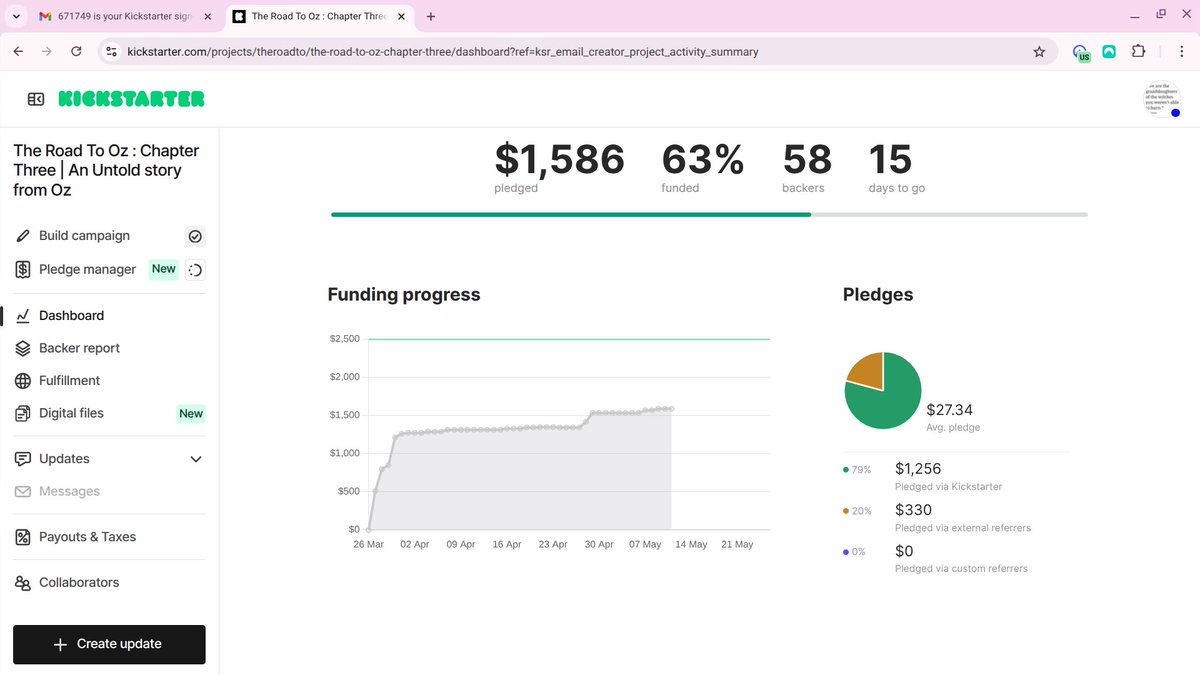Click the New badge next to Digital files
Image resolution: width=1200 pixels, height=675 pixels.
point(191,414)
